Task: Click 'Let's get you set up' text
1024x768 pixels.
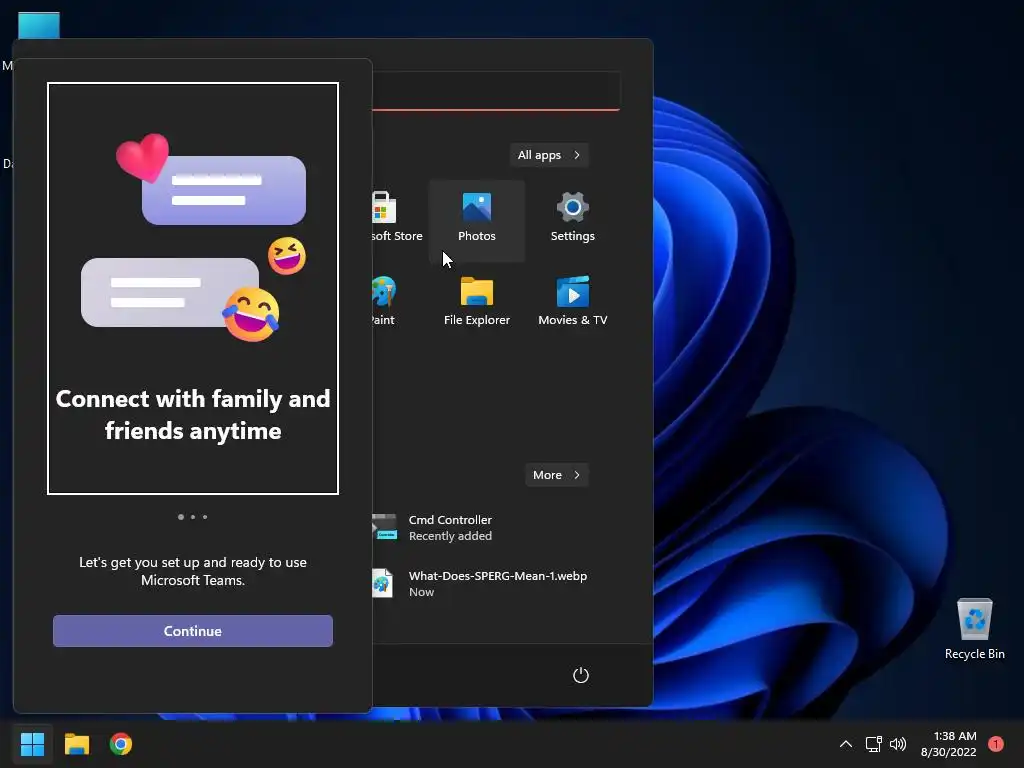Action: (x=193, y=571)
